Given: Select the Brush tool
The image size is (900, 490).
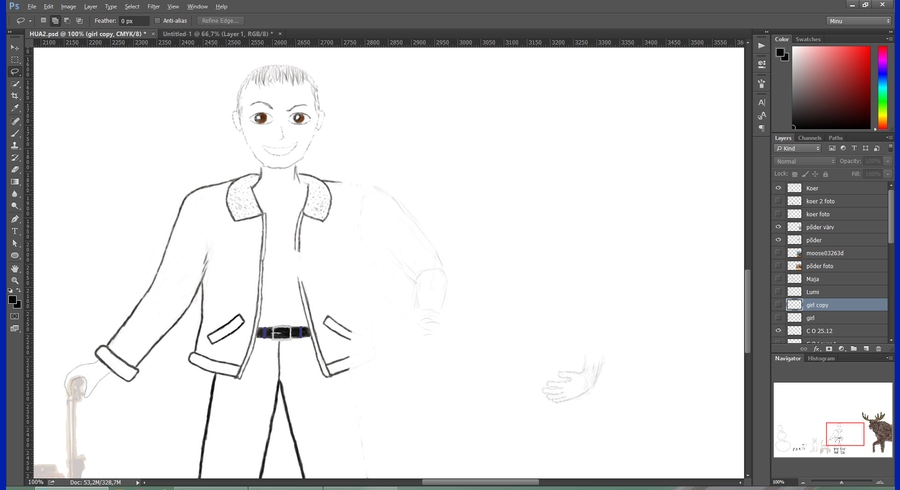Looking at the screenshot, I should pos(15,134).
